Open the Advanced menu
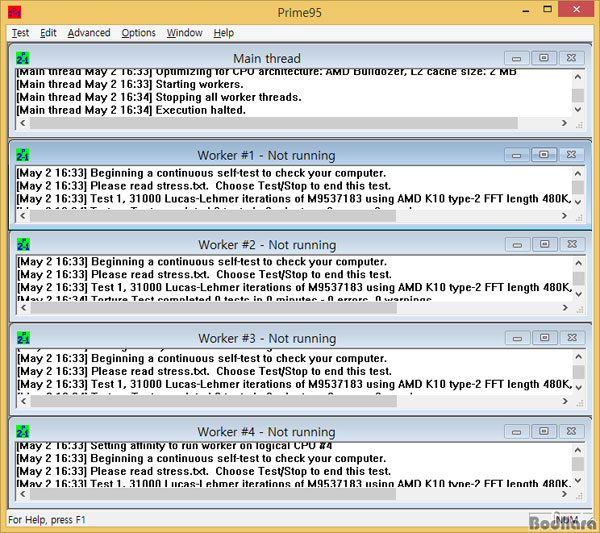This screenshot has width=600, height=533. click(x=89, y=33)
